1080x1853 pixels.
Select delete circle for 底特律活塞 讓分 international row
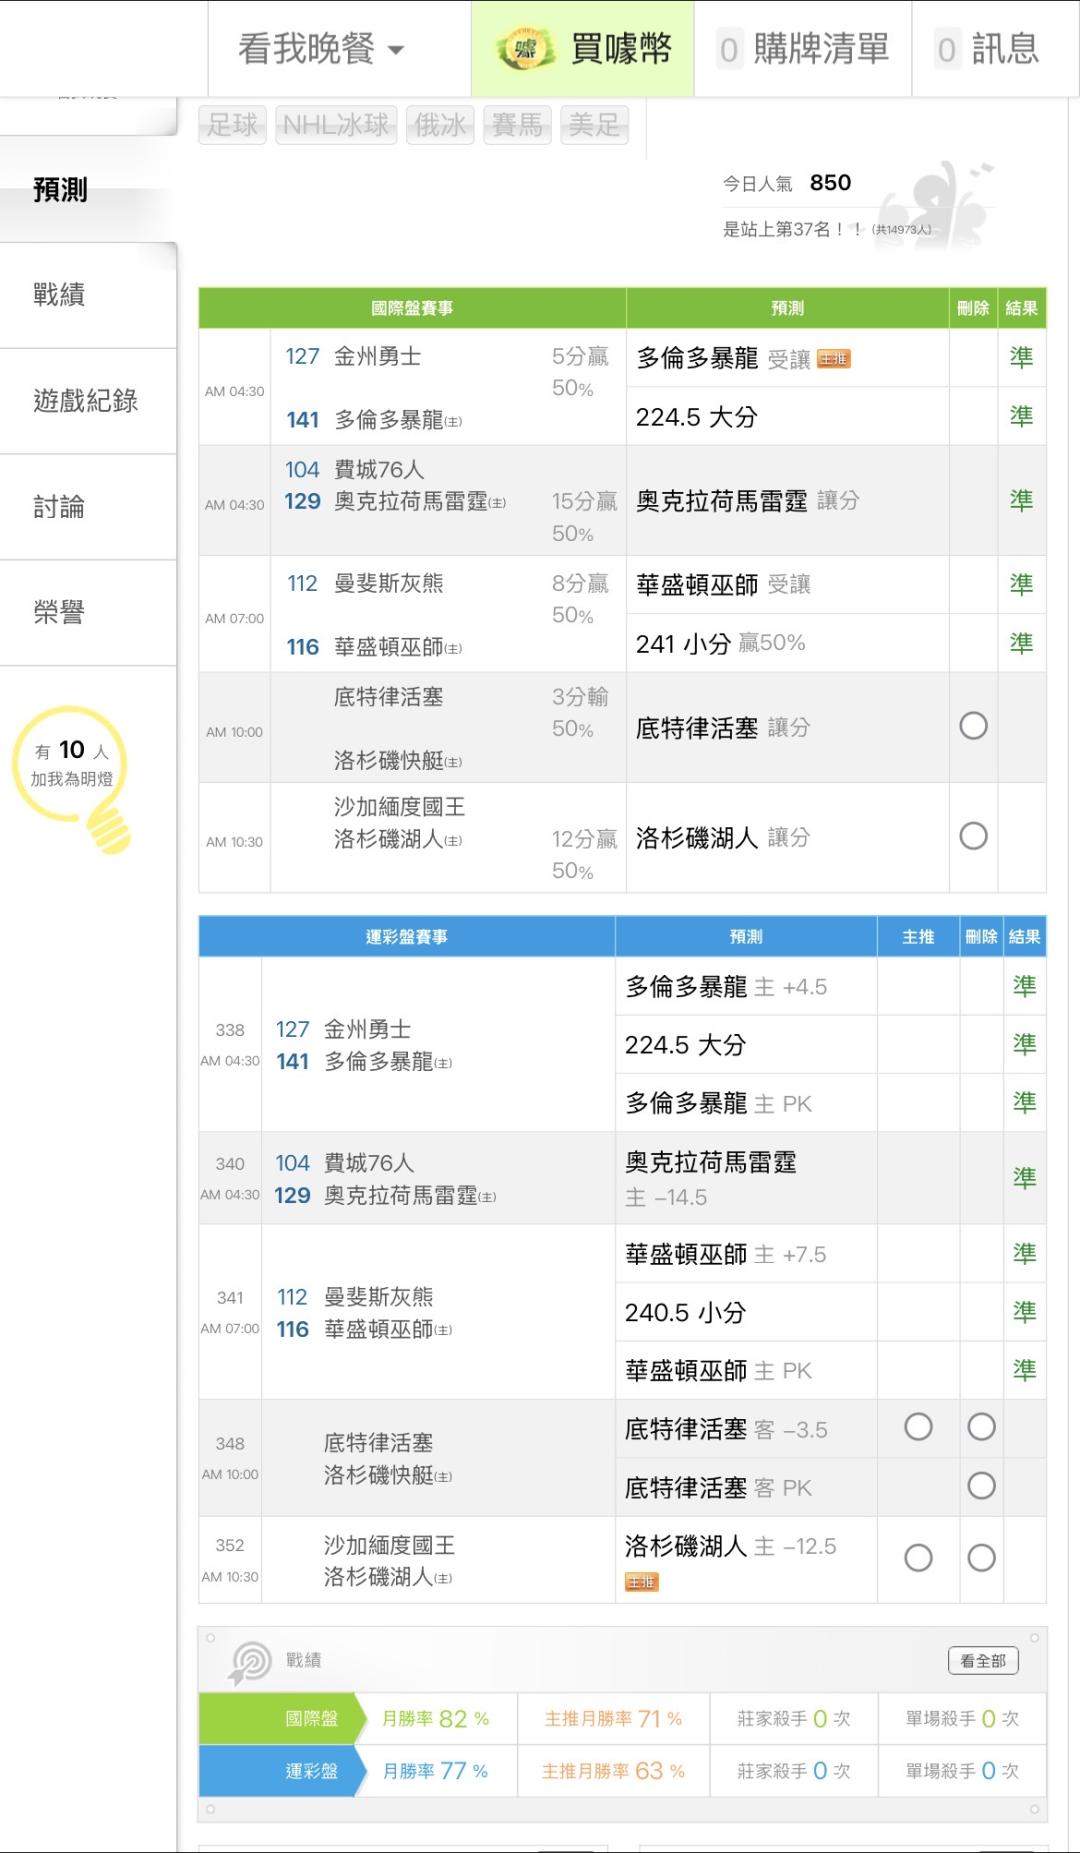973,726
